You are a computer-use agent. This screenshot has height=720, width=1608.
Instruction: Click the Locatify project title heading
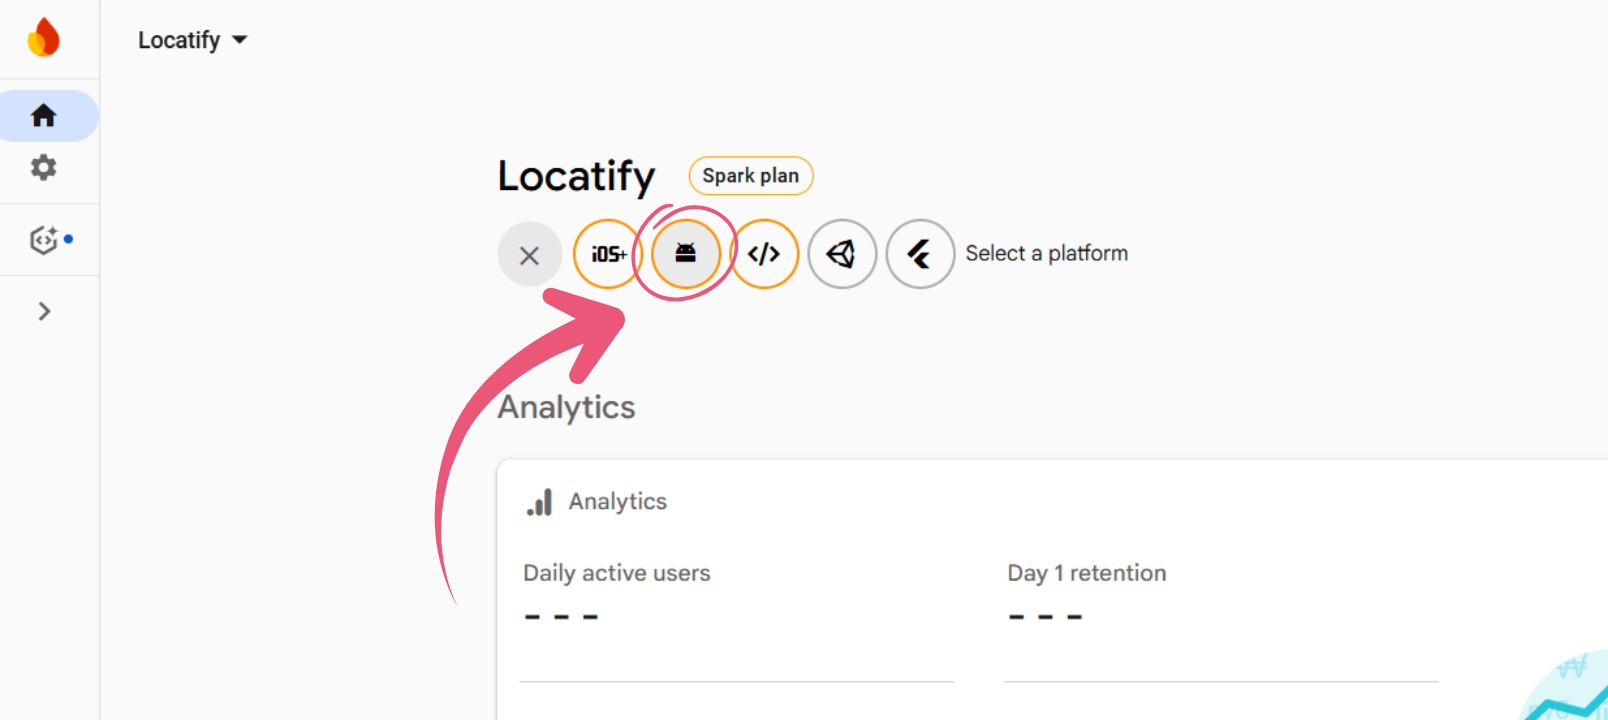(x=577, y=177)
